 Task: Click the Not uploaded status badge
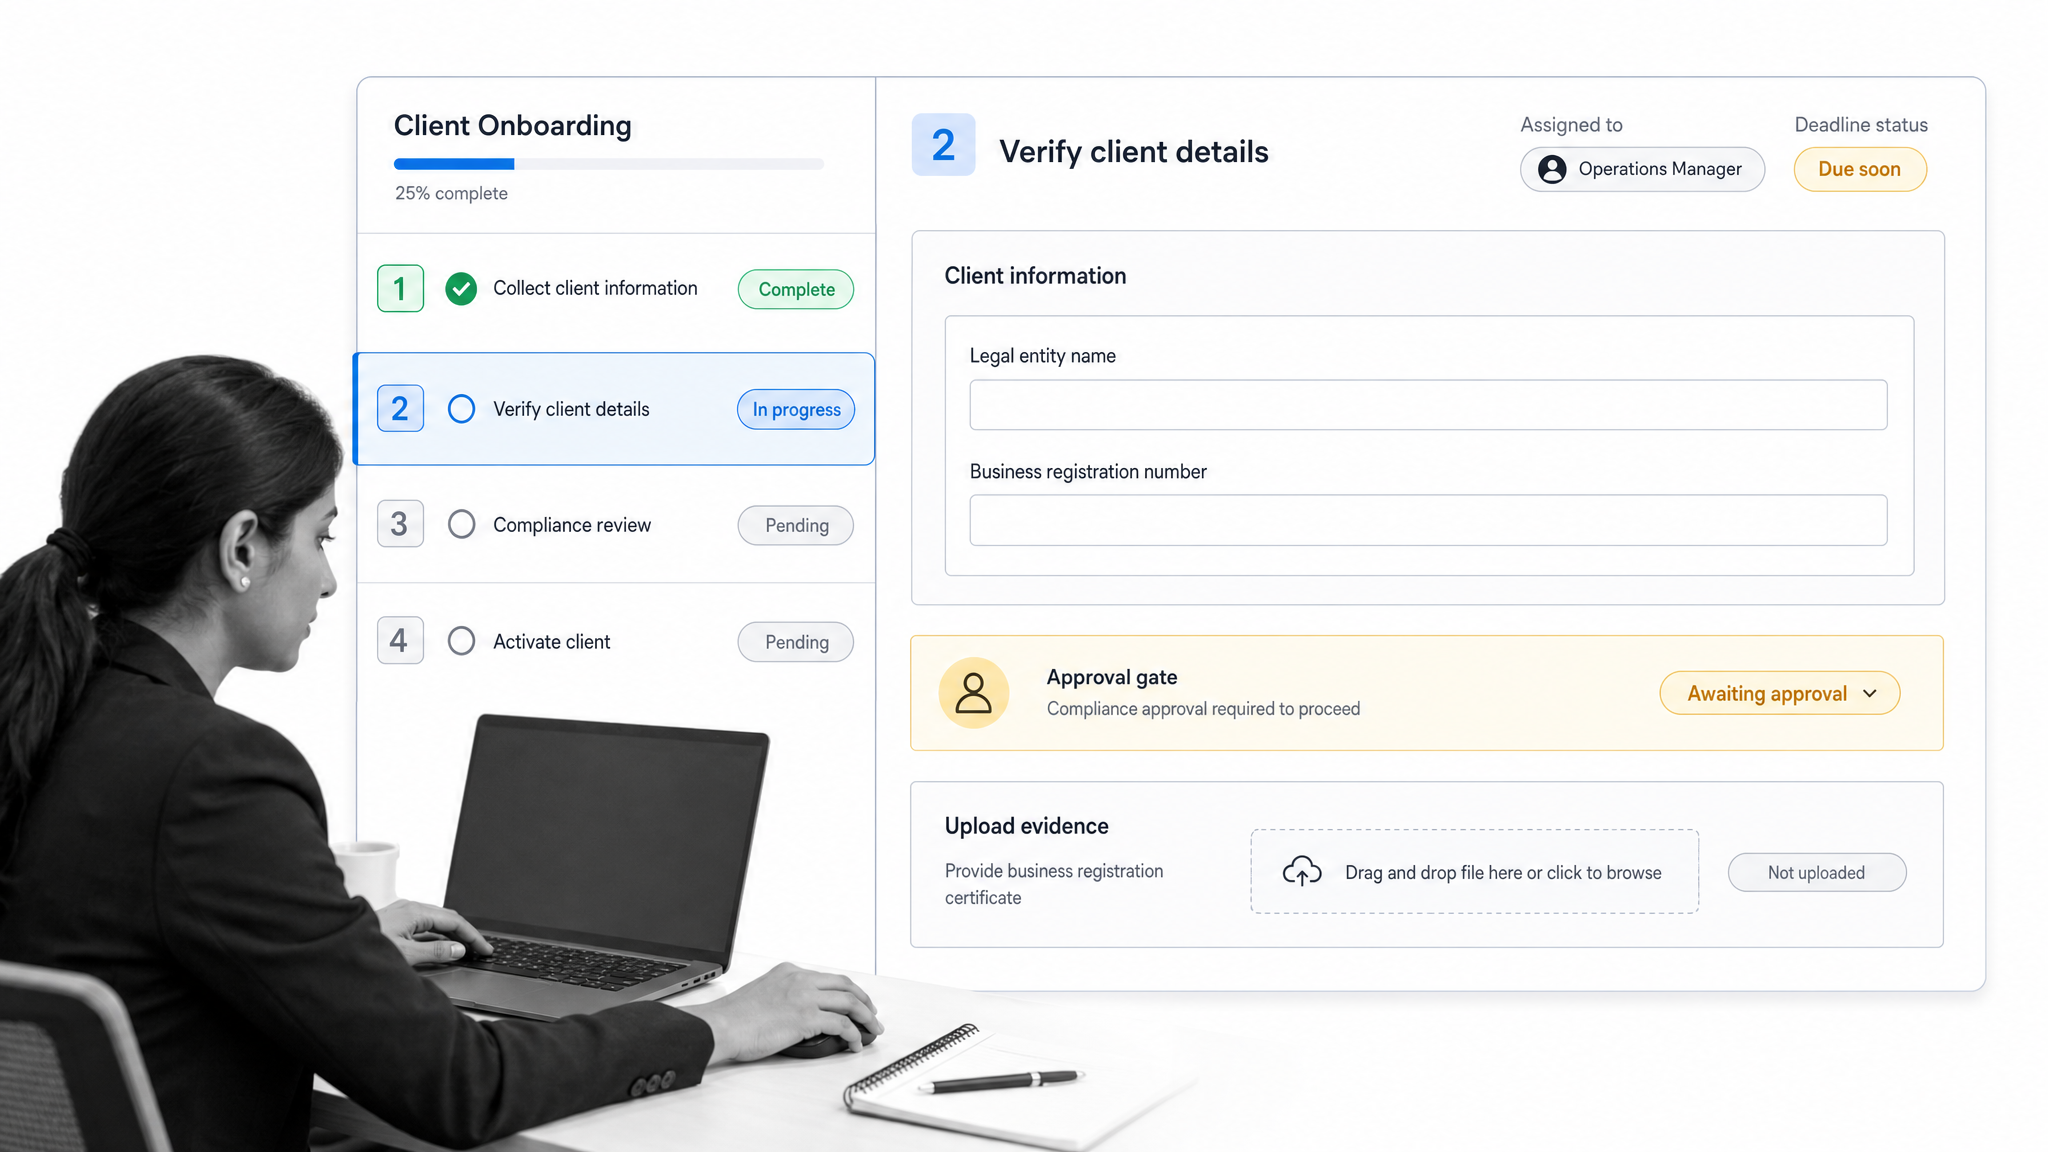(1817, 872)
